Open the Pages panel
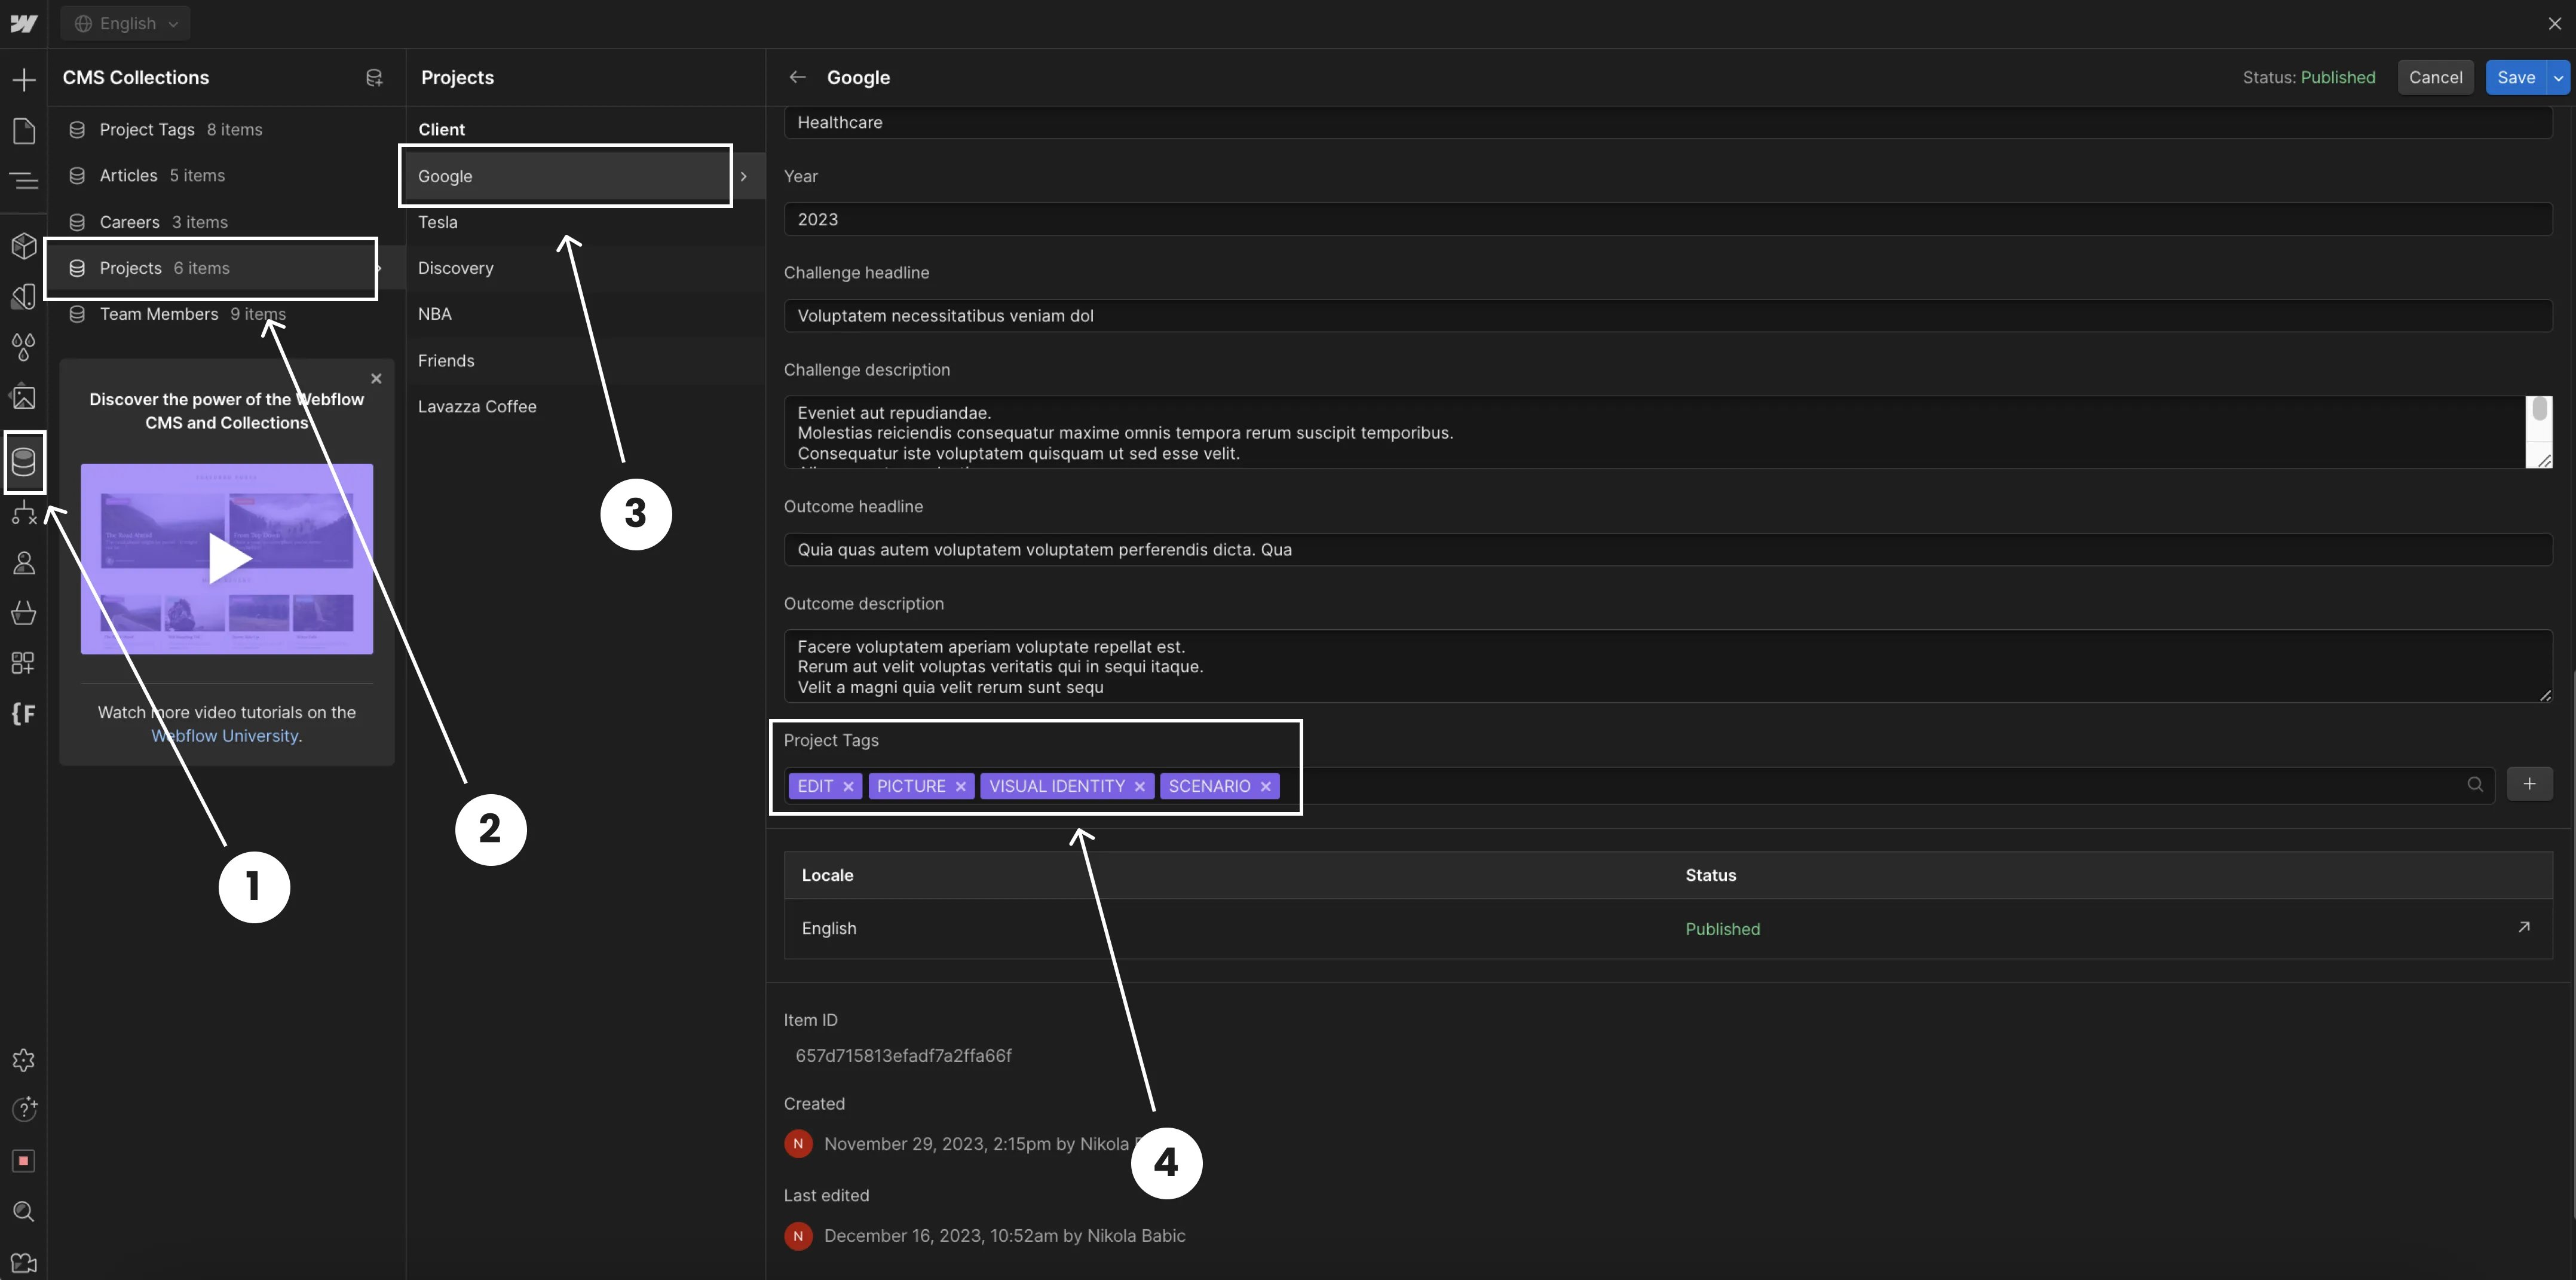 click(x=24, y=131)
